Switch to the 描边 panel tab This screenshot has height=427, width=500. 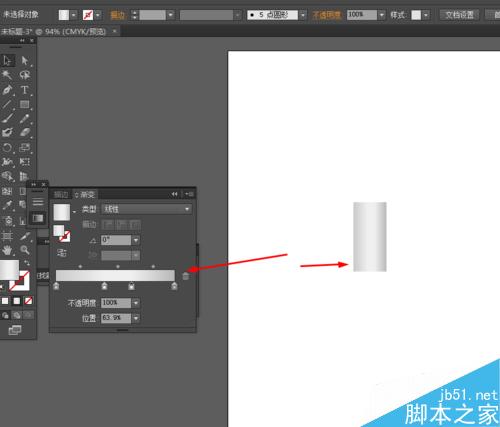(61, 194)
